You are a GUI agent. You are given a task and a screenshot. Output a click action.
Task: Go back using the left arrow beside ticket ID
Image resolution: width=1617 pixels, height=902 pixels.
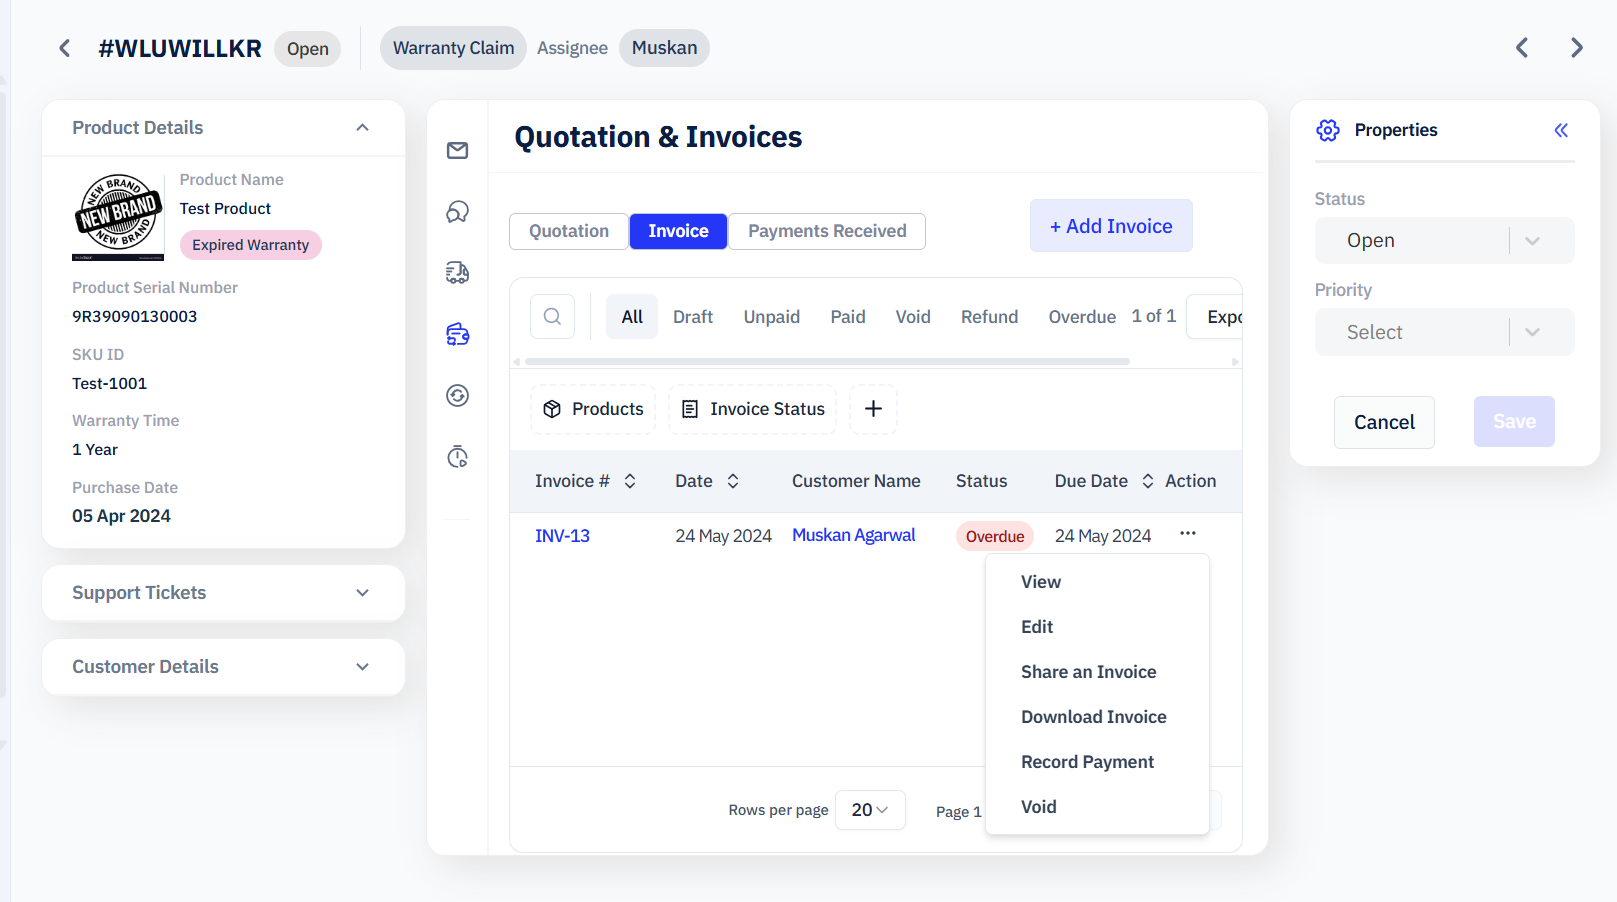coord(65,48)
